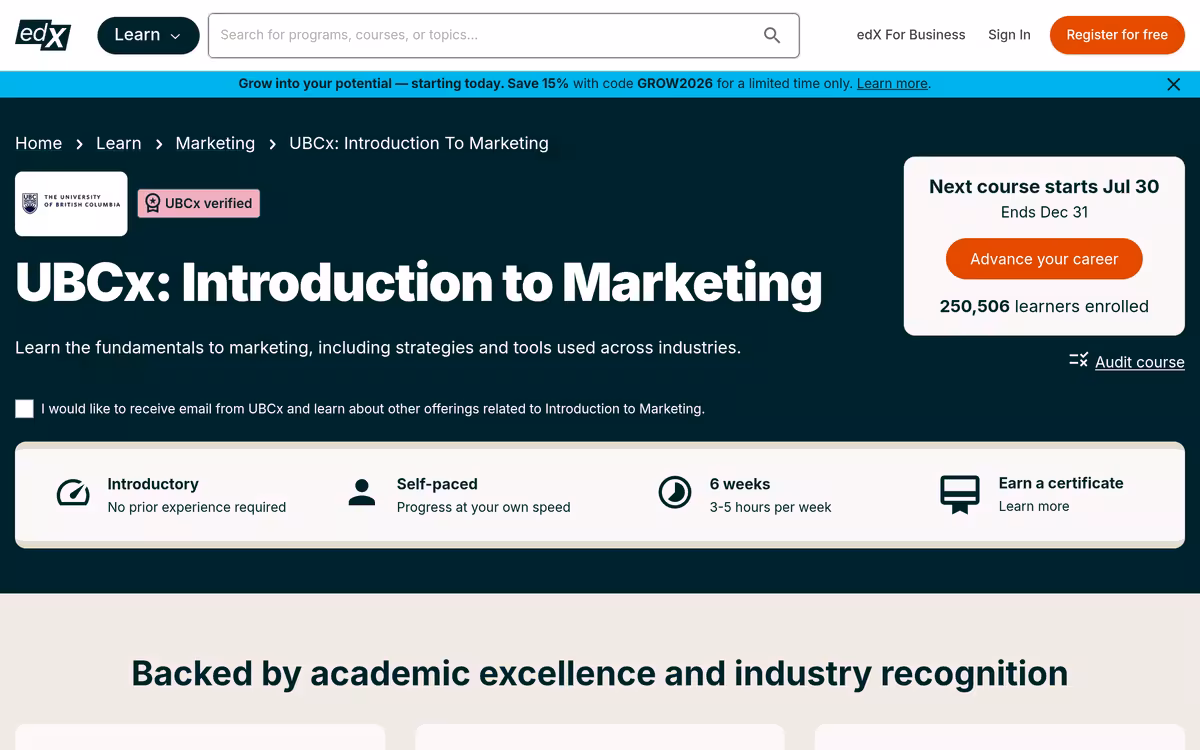
Task: Click the Advance your career button
Action: [x=1044, y=259]
